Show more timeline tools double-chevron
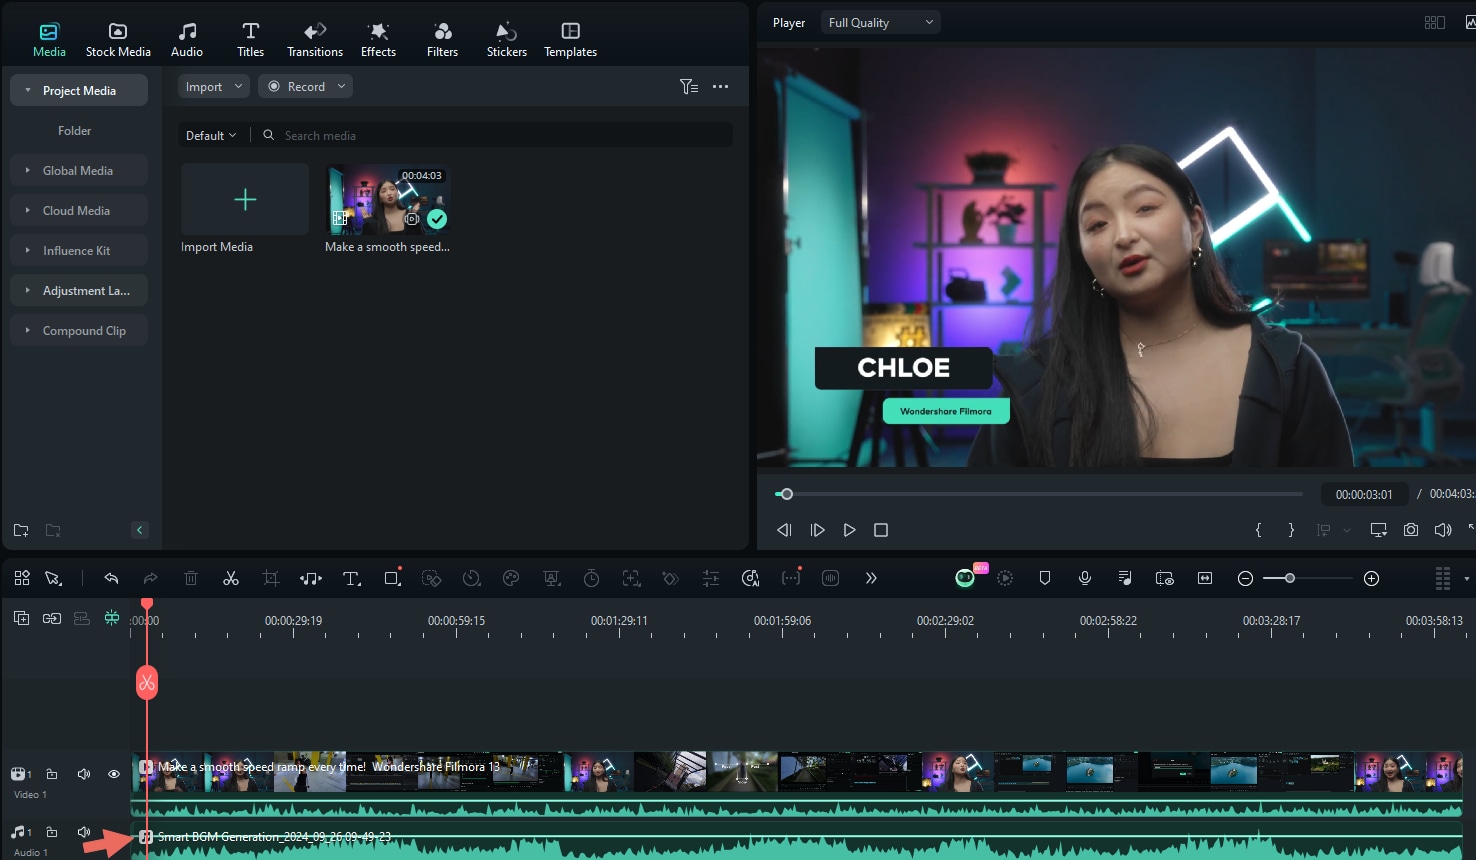Screen dimensions: 1476x860 click(x=871, y=578)
